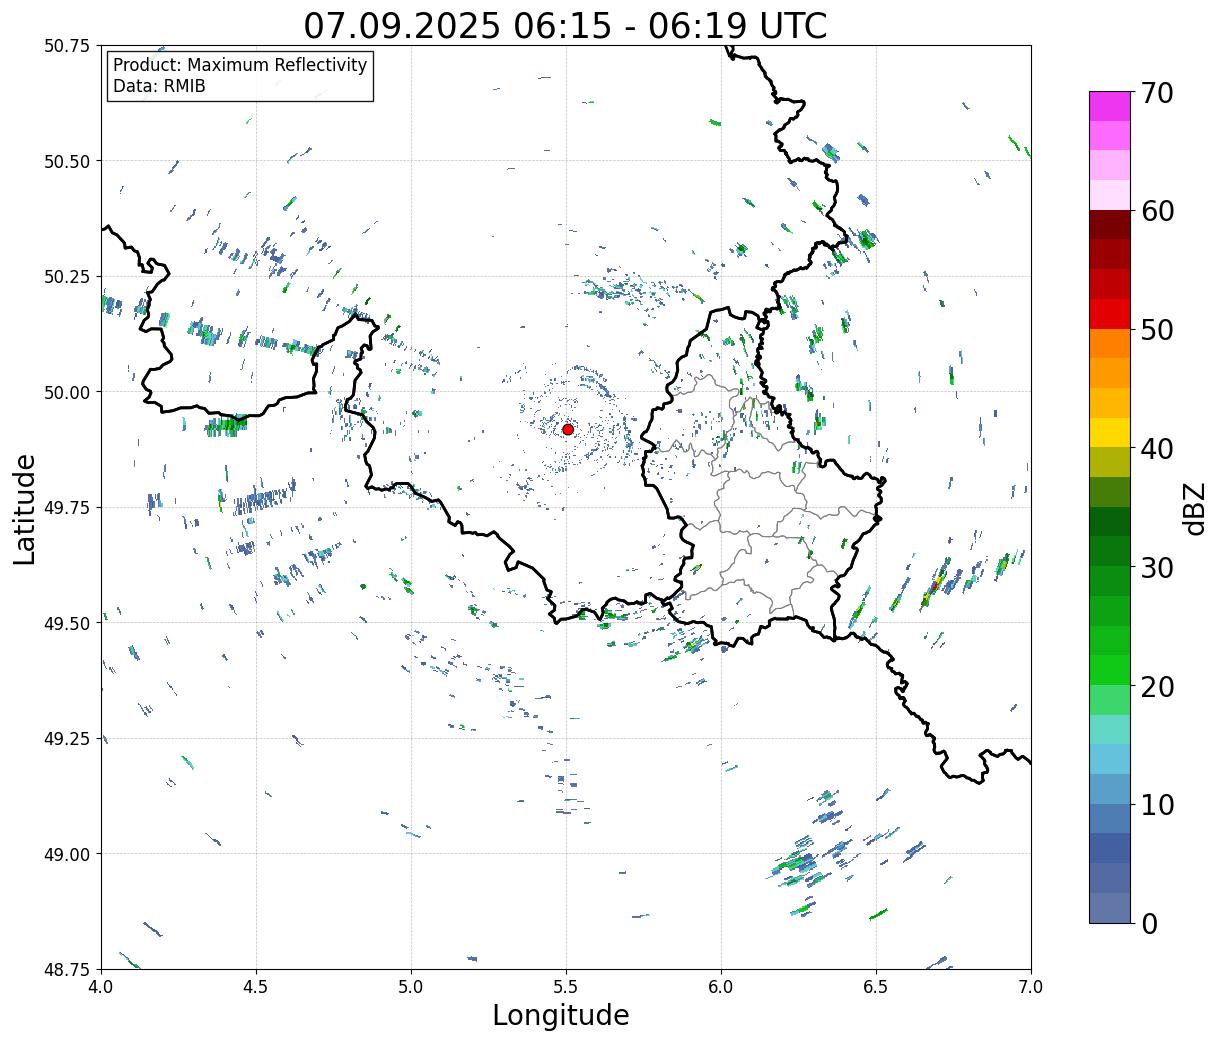
Task: Click the colorbar tick label 0
Action: tap(1149, 923)
